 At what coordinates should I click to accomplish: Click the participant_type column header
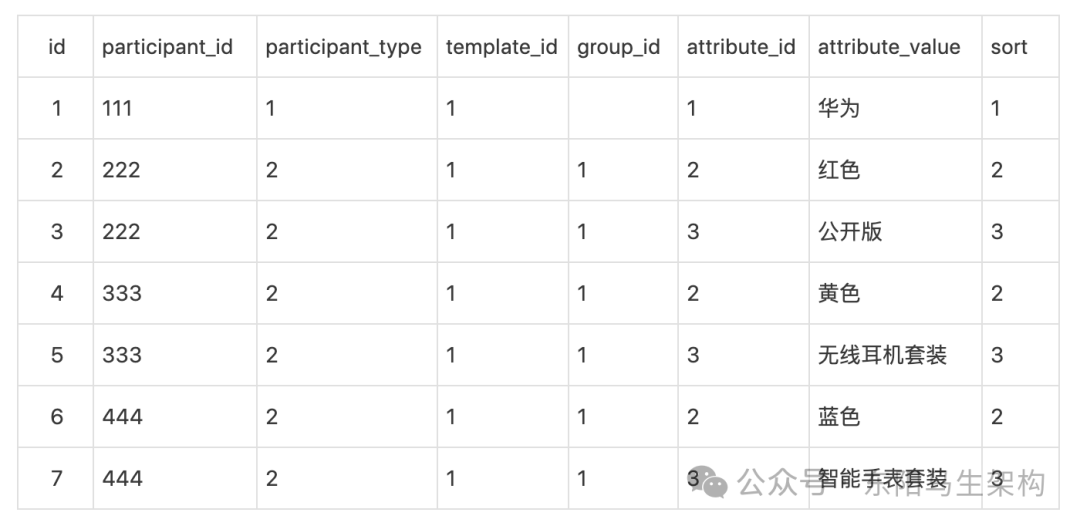coord(343,47)
